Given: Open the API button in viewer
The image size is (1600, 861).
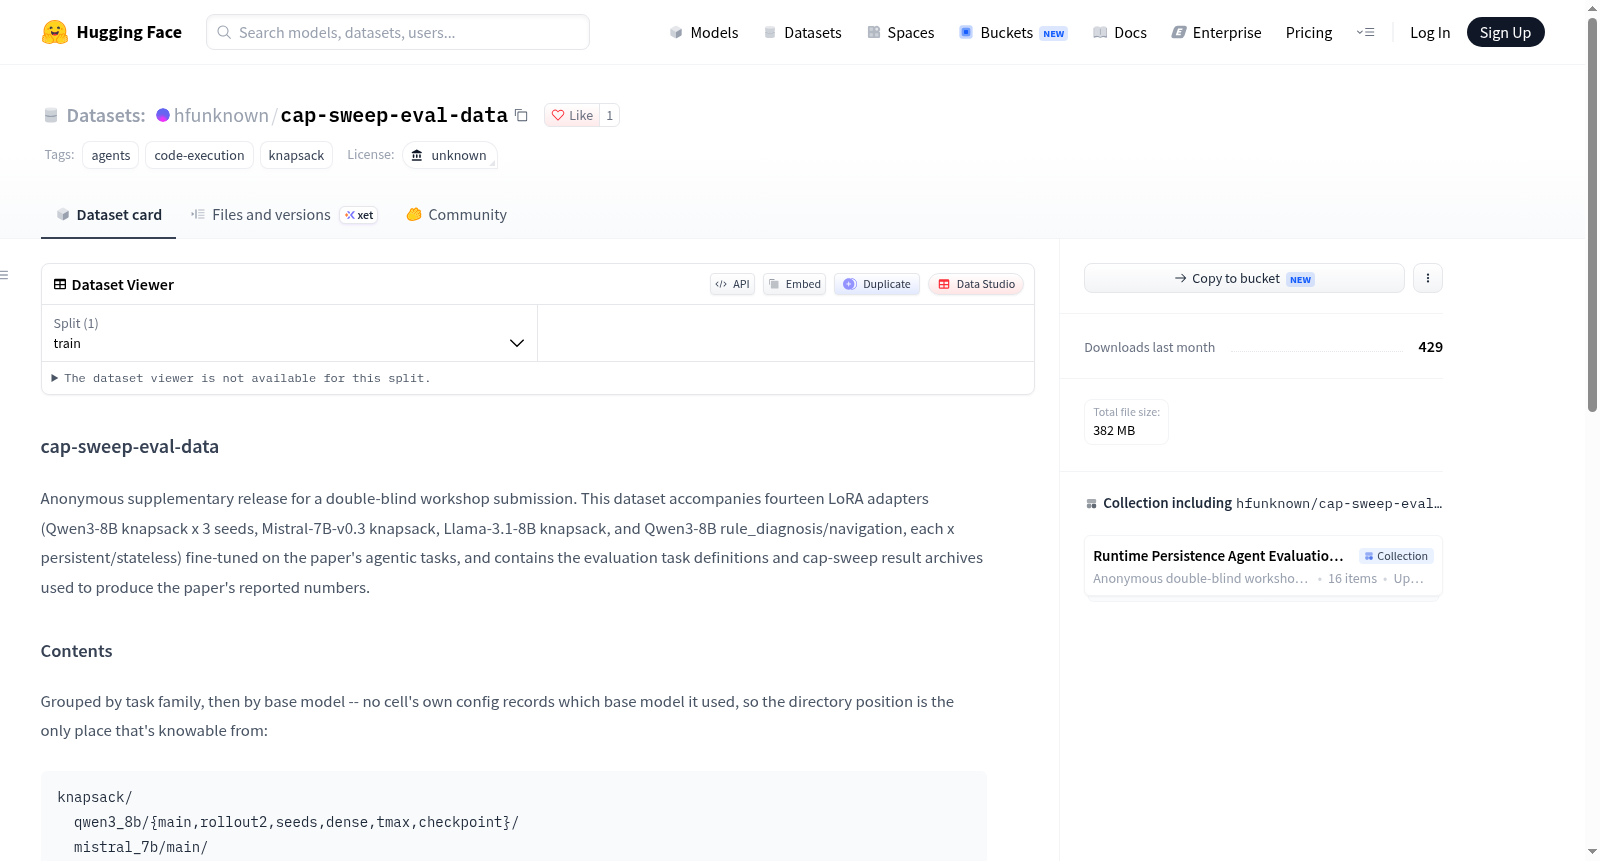Looking at the screenshot, I should tap(732, 284).
